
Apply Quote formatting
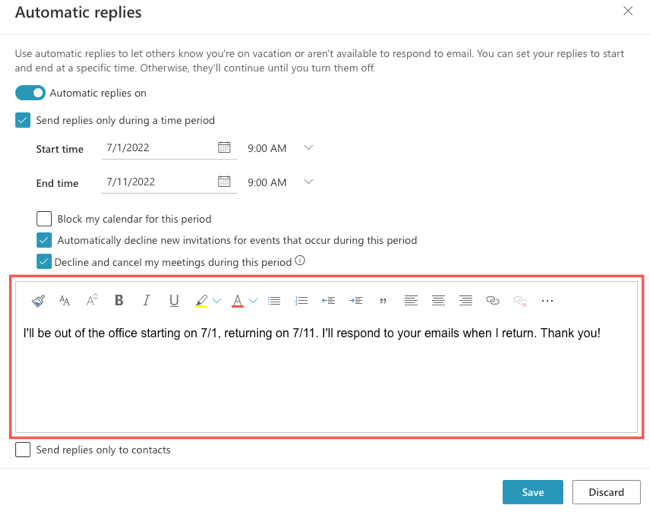(383, 301)
